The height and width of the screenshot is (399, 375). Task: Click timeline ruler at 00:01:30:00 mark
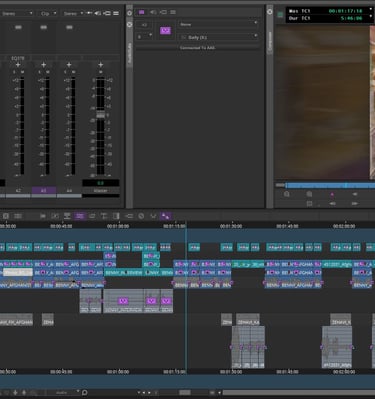(x=231, y=226)
